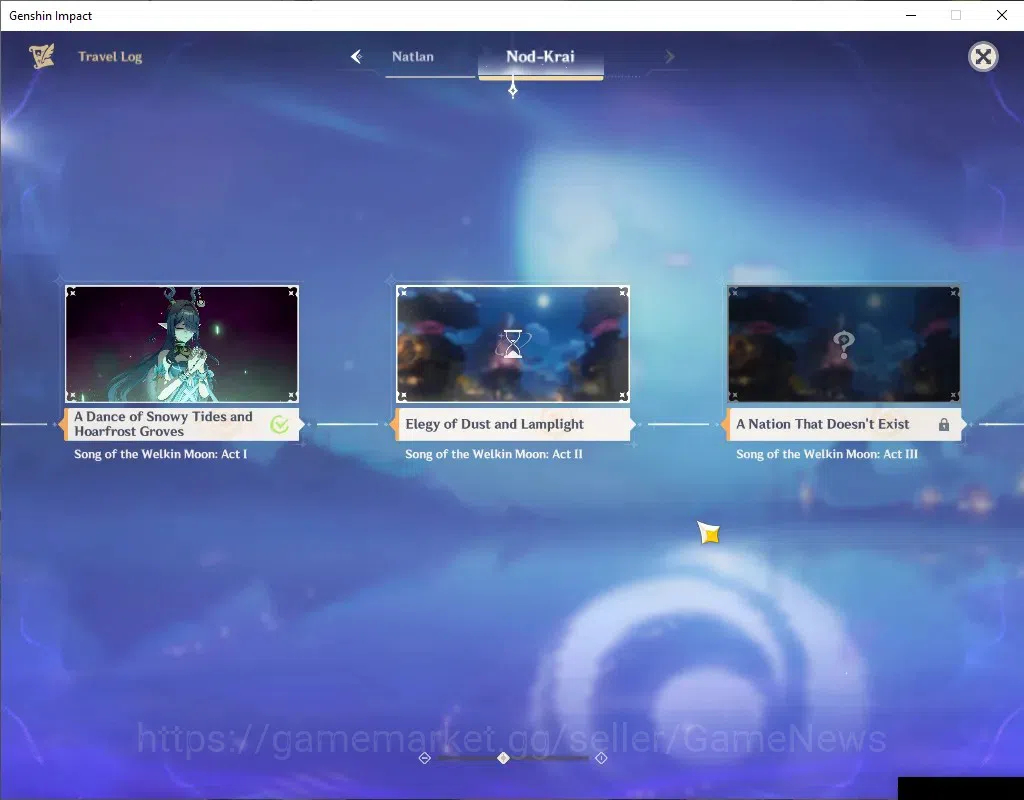The image size is (1024, 800).
Task: Click the Travel Log heading text
Action: 110,57
